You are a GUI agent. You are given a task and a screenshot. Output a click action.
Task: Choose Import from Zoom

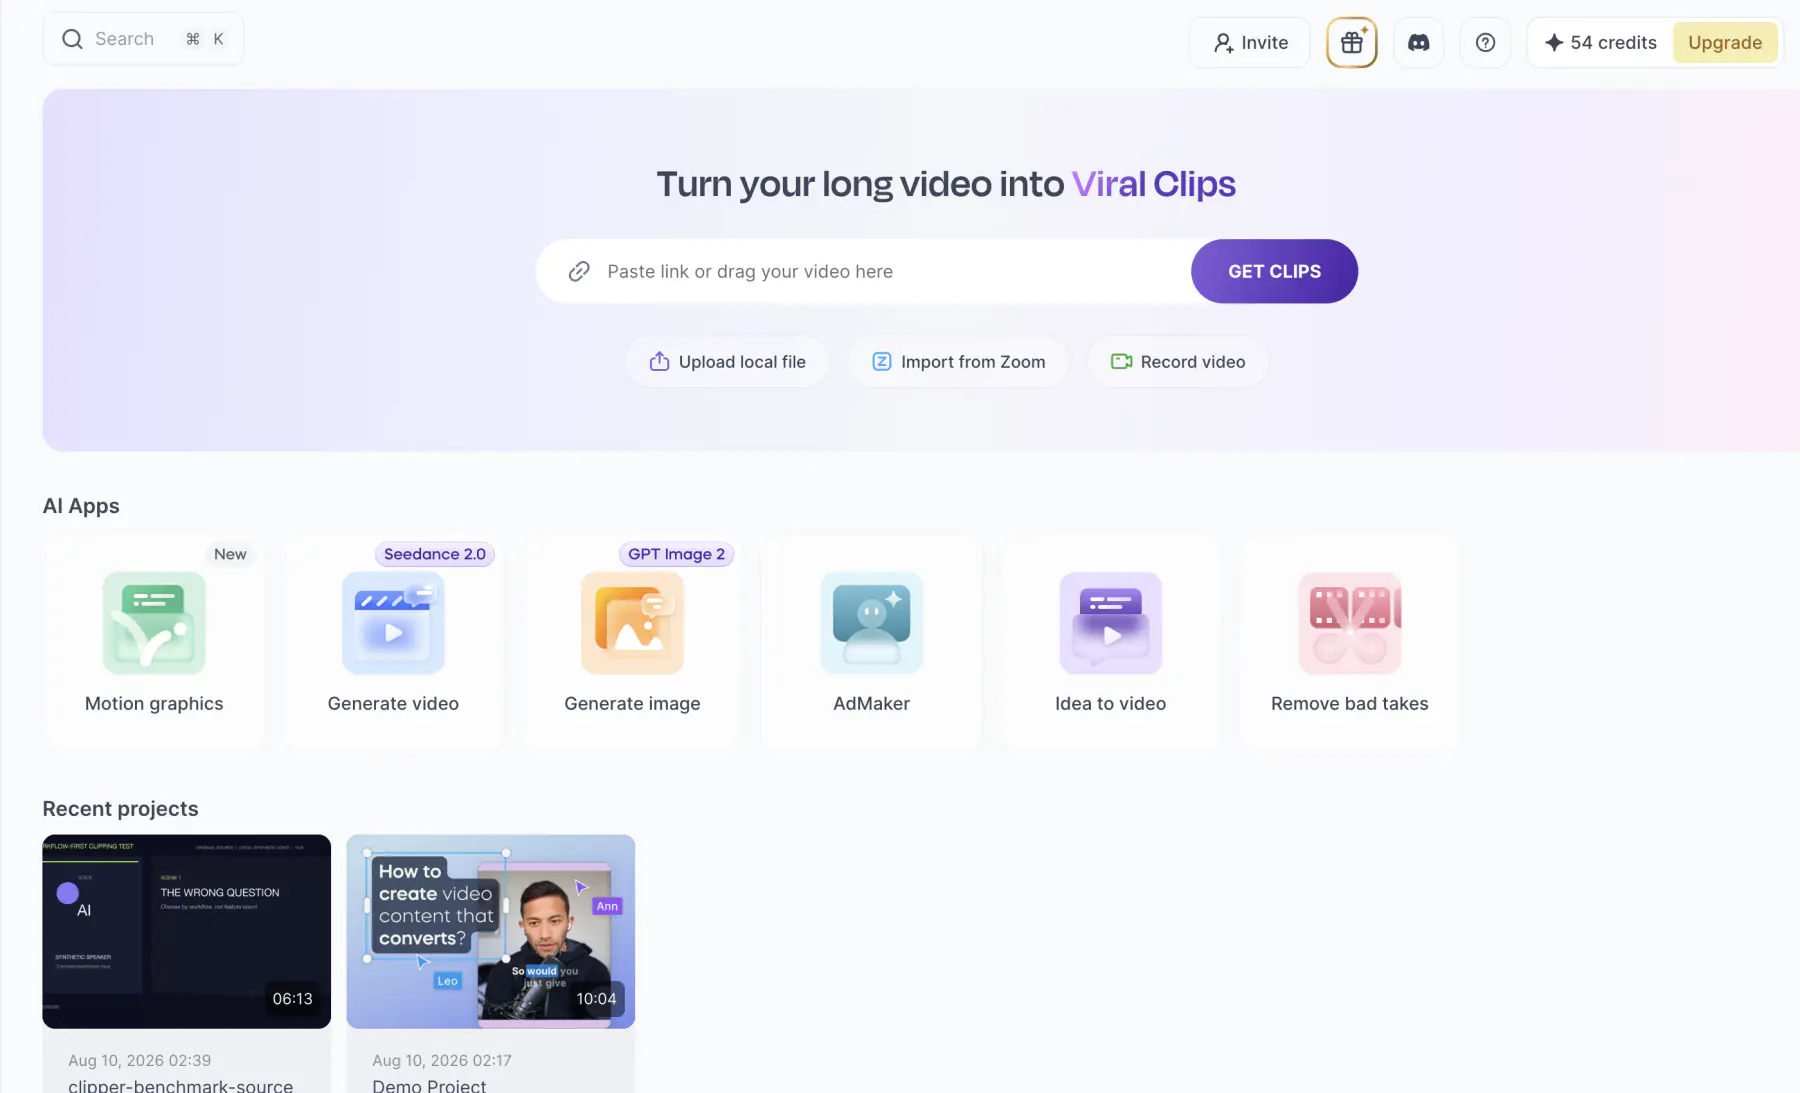tap(958, 361)
